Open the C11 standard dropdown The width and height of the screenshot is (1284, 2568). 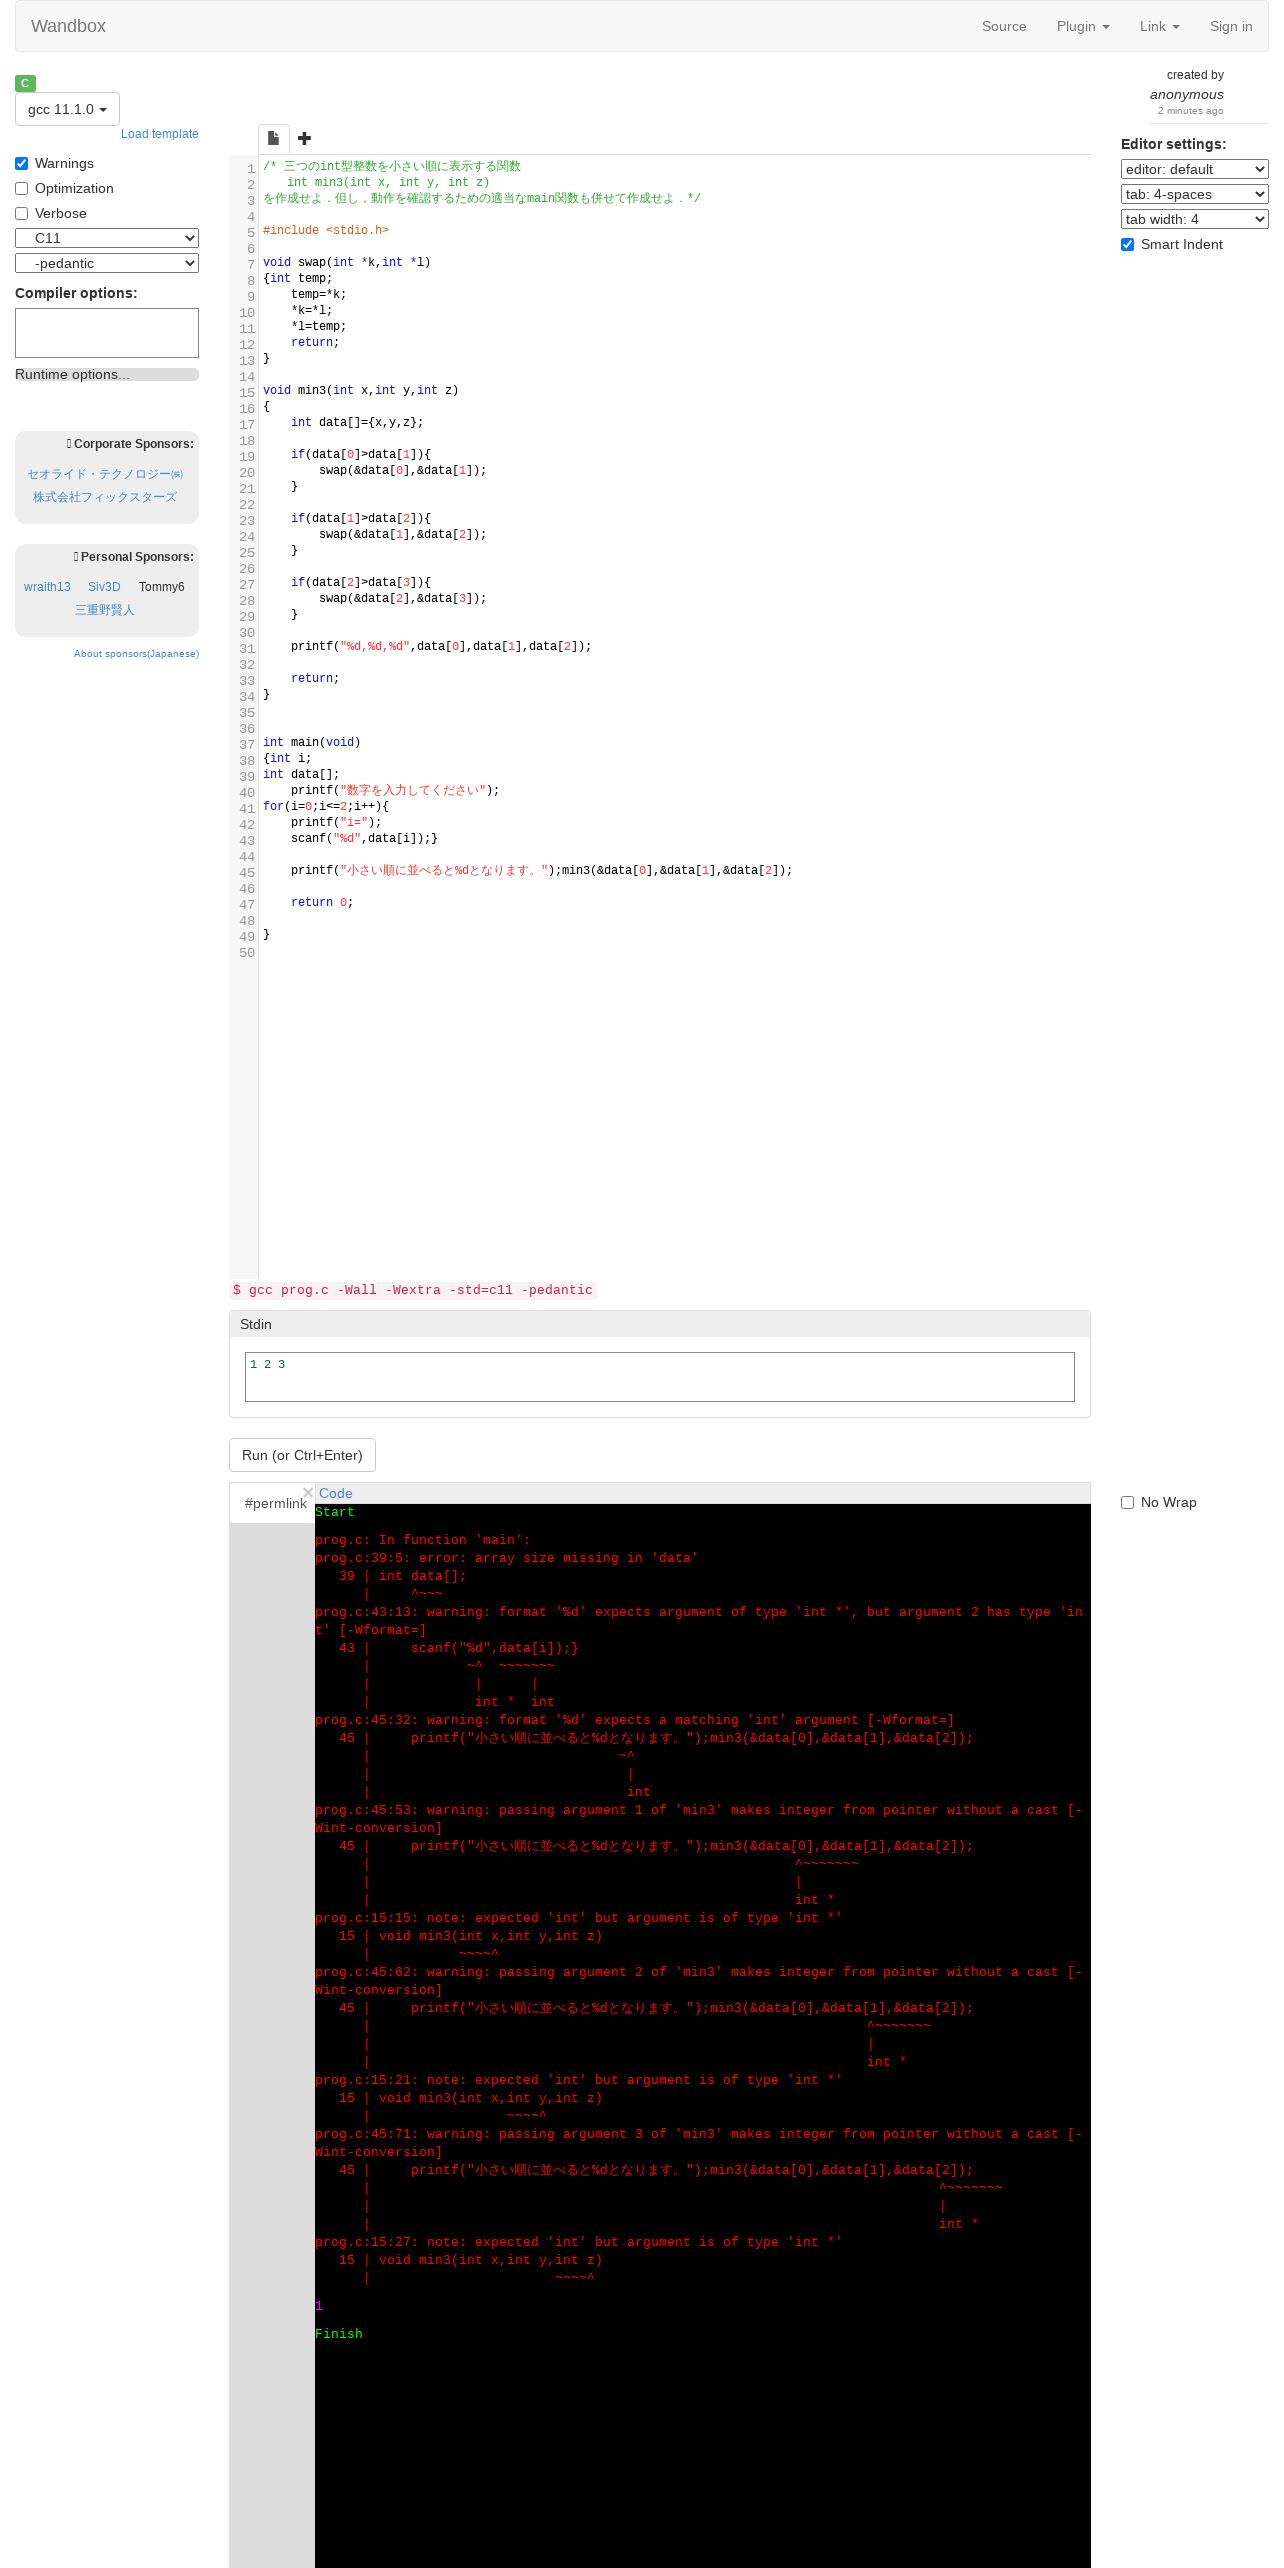[107, 238]
